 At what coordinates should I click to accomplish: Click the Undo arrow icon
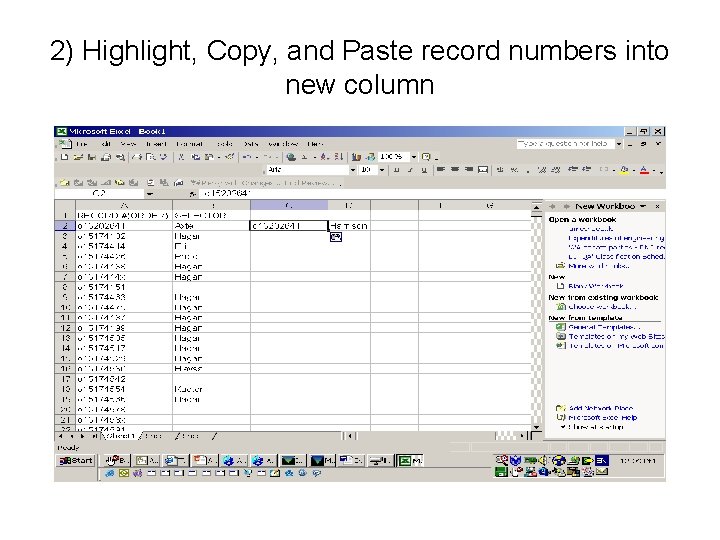(x=247, y=157)
